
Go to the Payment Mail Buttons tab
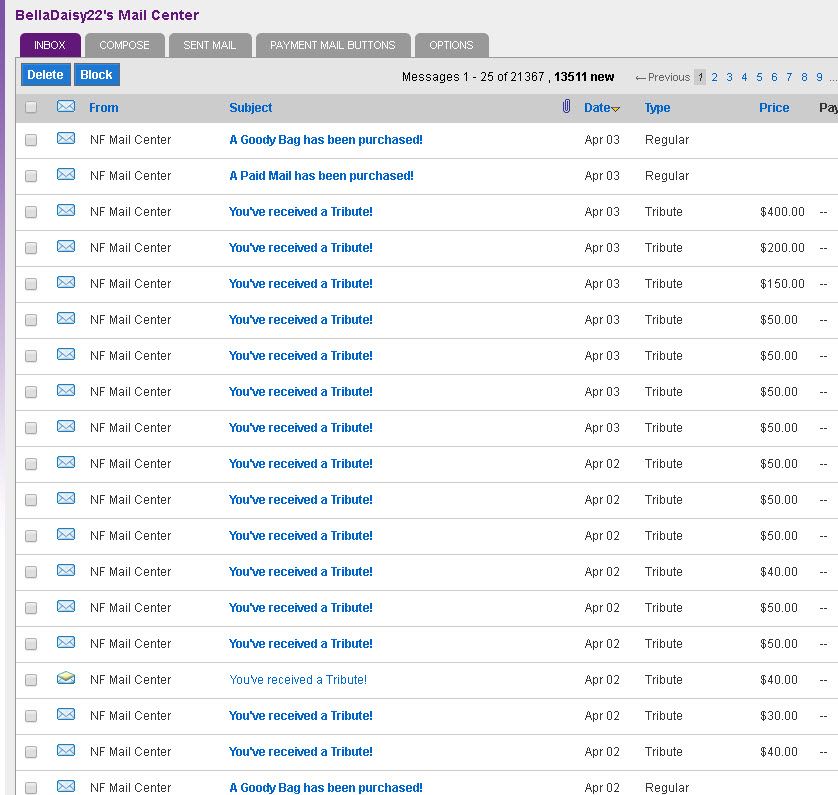(333, 45)
